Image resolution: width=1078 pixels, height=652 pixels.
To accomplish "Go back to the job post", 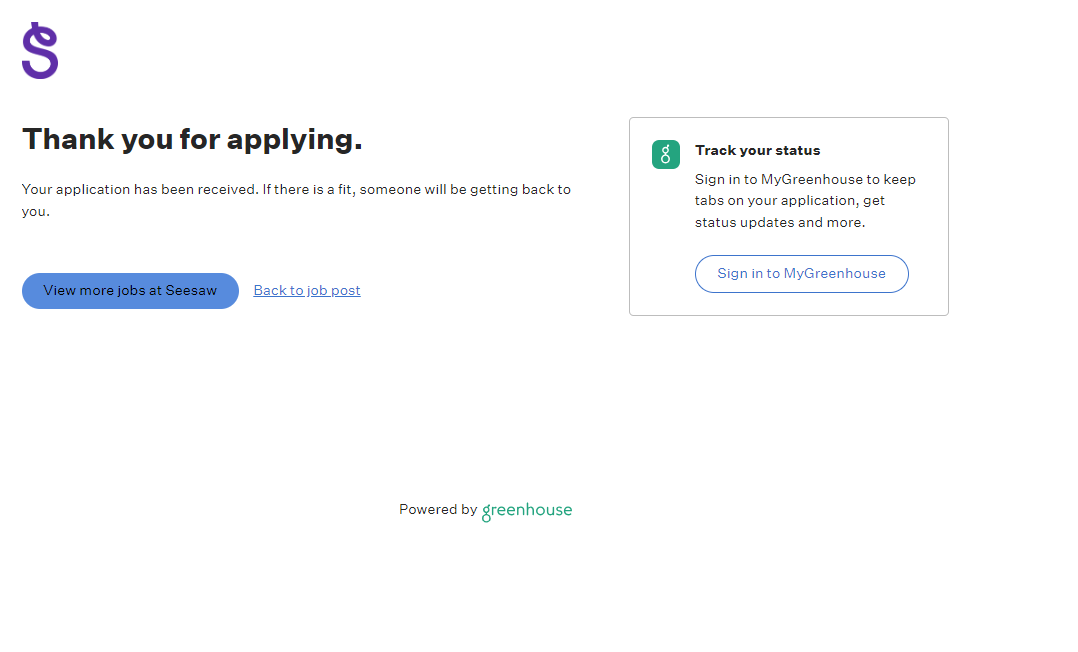I will pyautogui.click(x=307, y=291).
